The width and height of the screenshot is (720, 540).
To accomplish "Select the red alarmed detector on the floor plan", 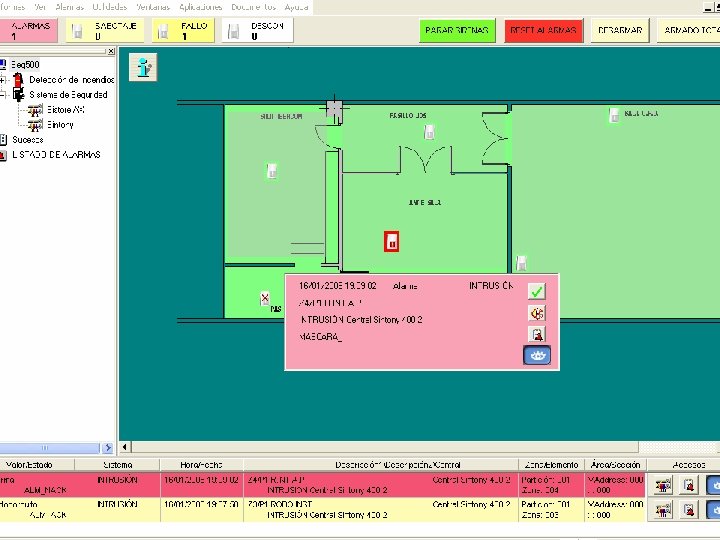I will coord(391,242).
